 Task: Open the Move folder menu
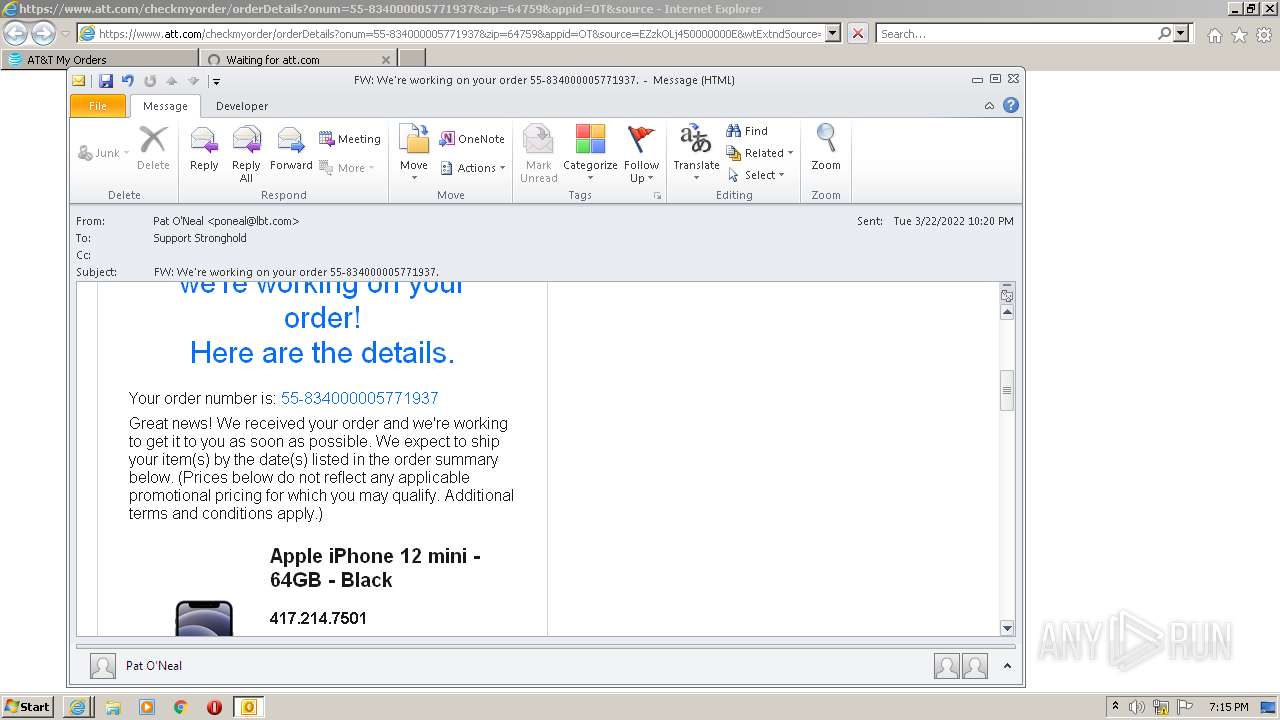point(414,154)
